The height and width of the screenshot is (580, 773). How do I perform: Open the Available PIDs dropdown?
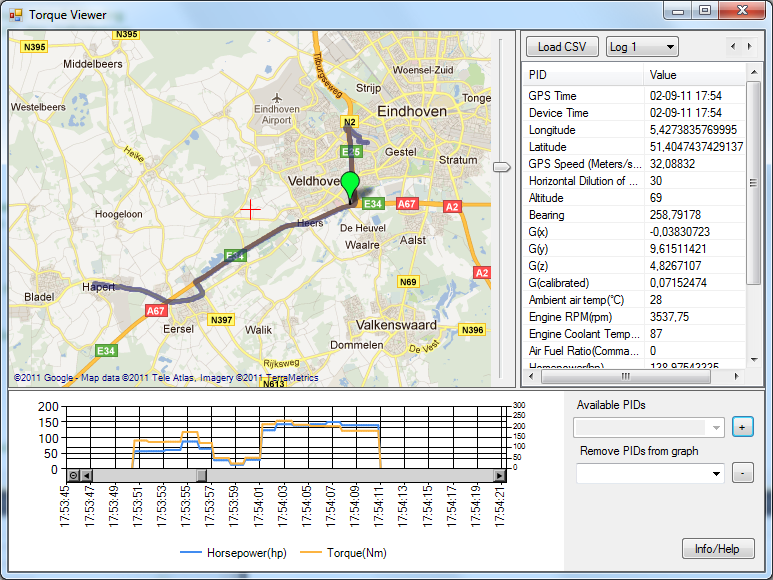point(648,427)
